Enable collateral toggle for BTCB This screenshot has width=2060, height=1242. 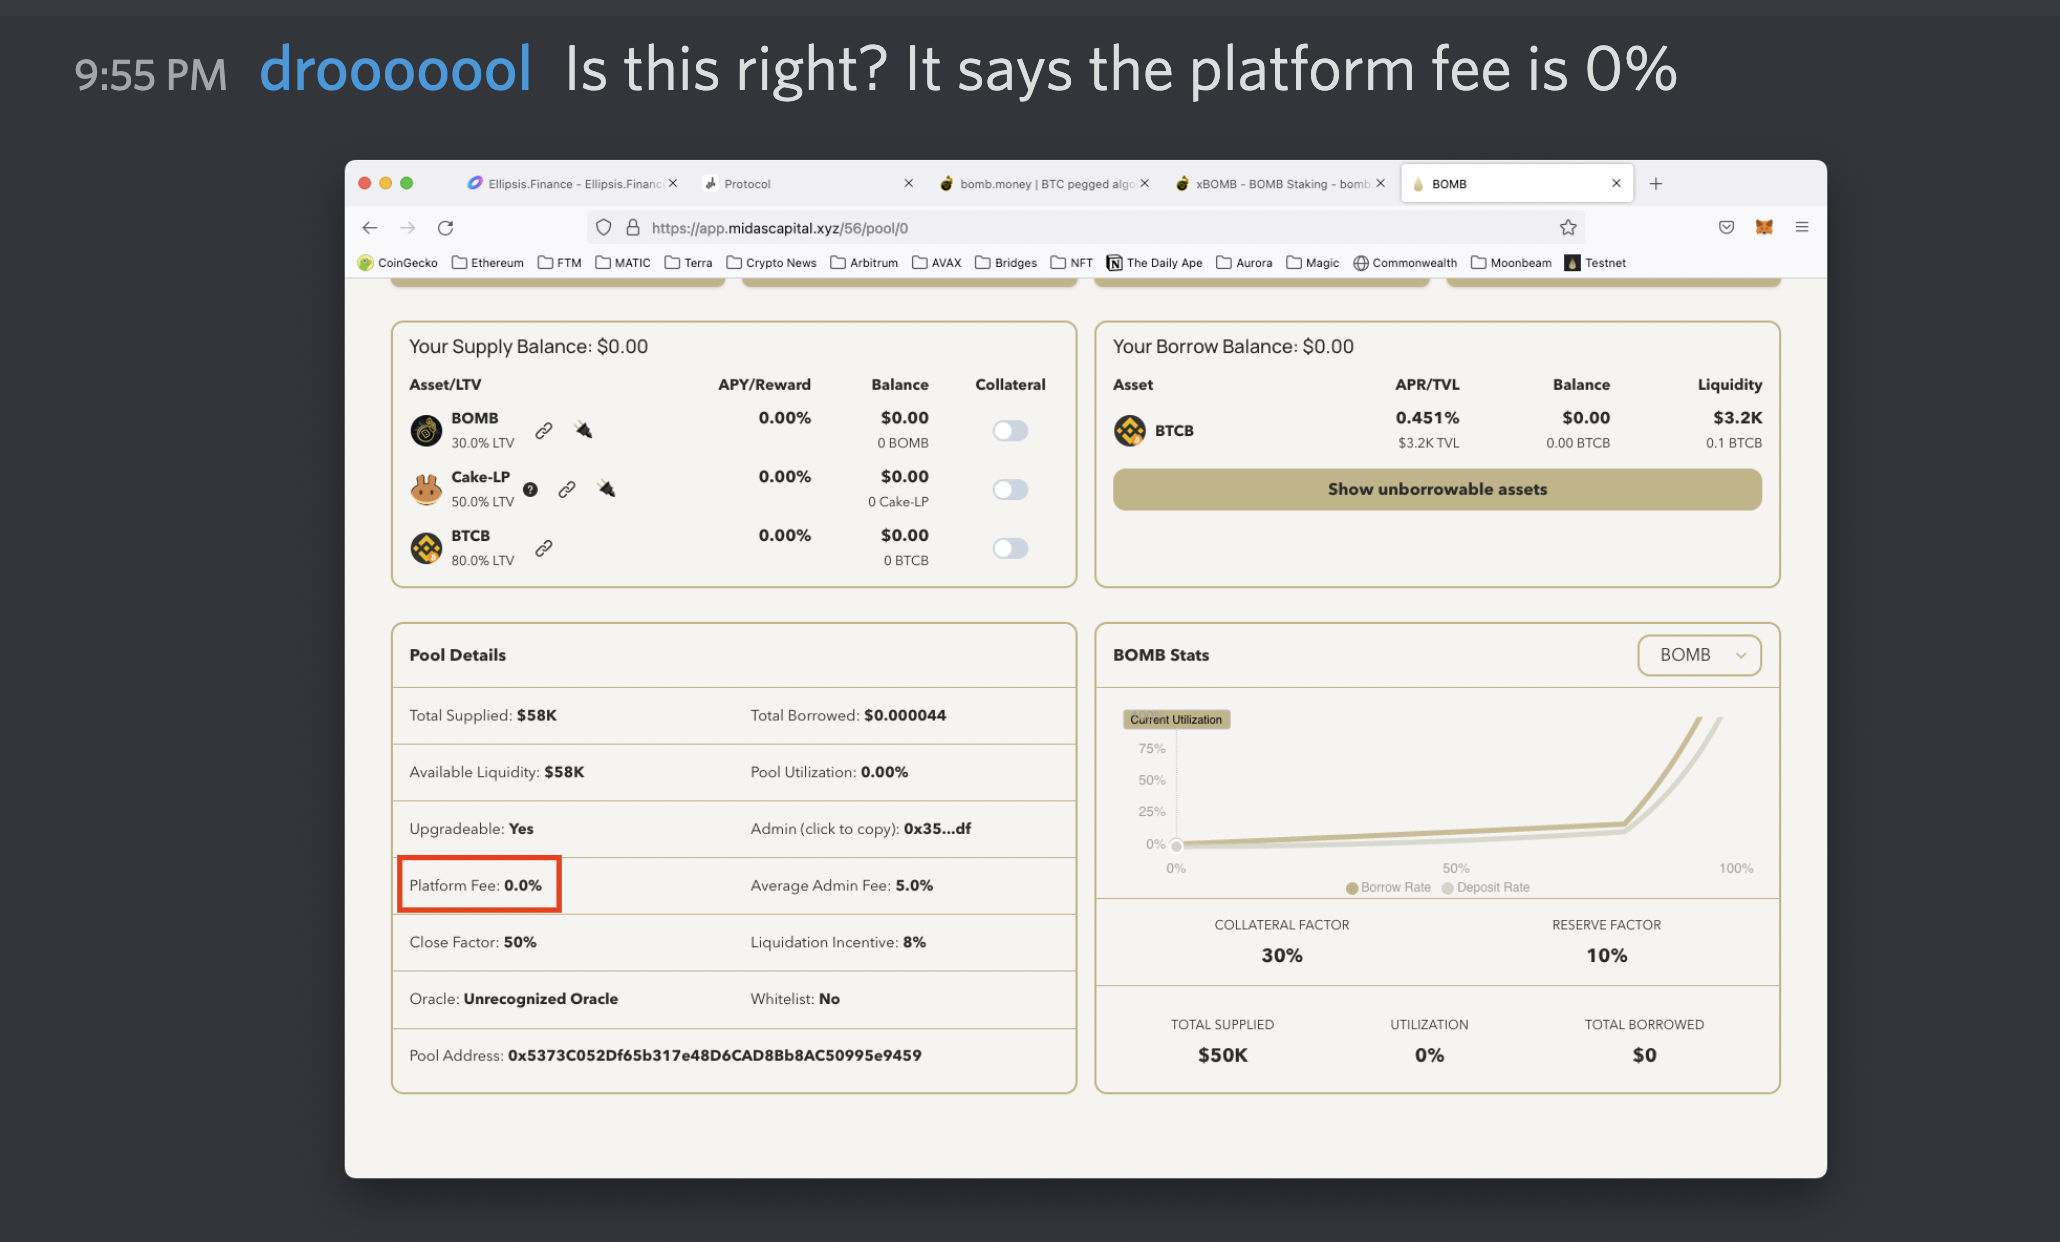pos(1010,548)
